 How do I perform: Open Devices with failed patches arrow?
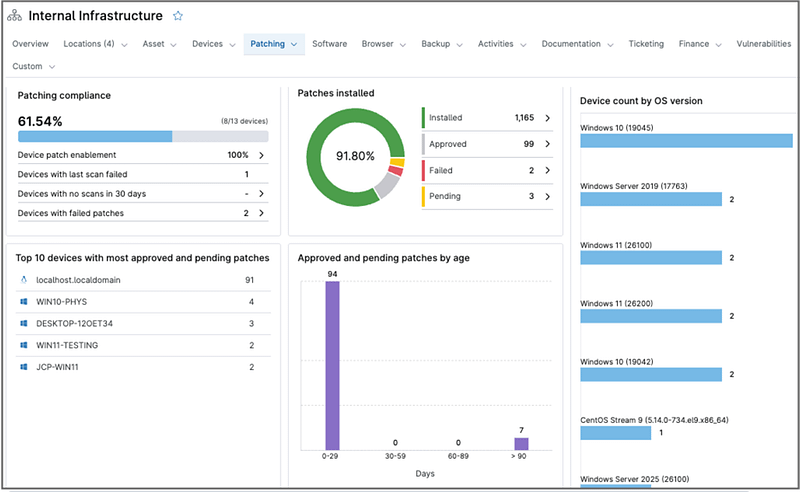[261, 213]
